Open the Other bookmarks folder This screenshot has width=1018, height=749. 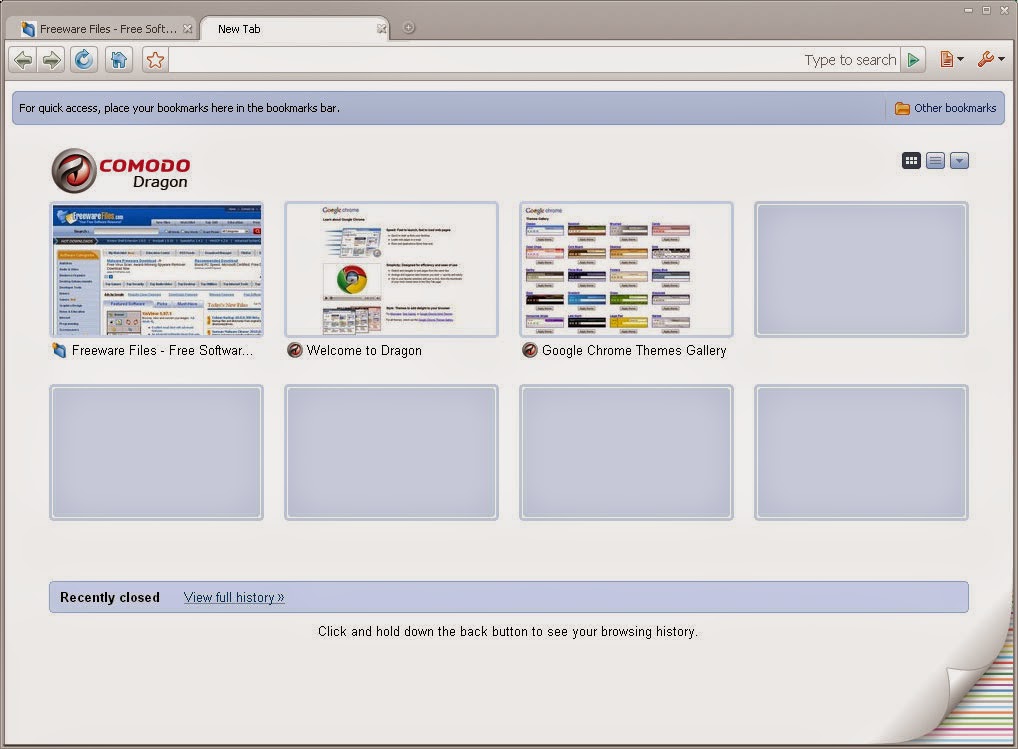(945, 108)
